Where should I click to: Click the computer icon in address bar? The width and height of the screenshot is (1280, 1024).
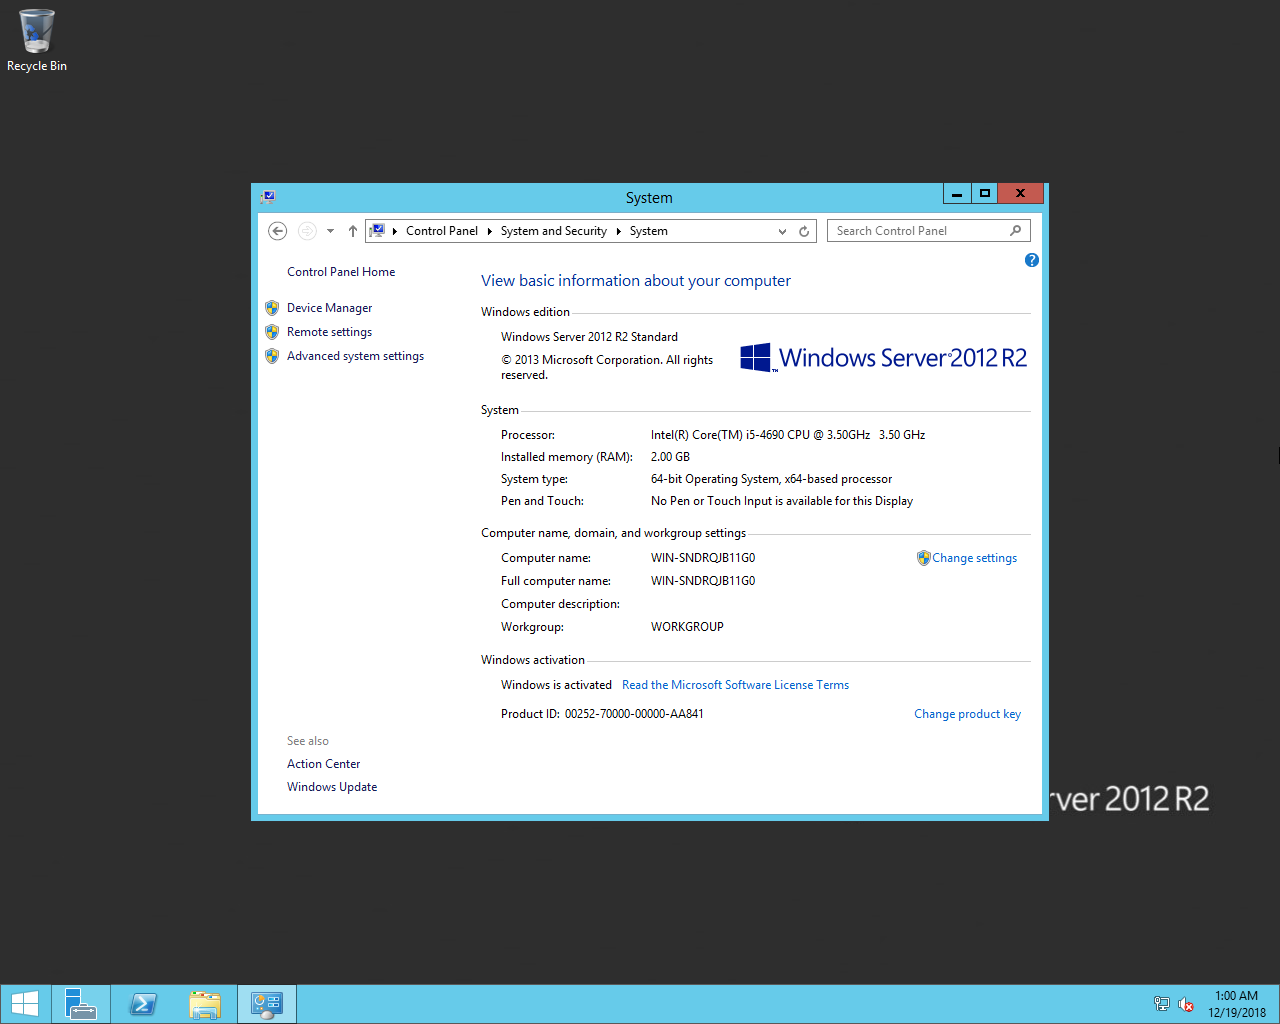tap(377, 231)
